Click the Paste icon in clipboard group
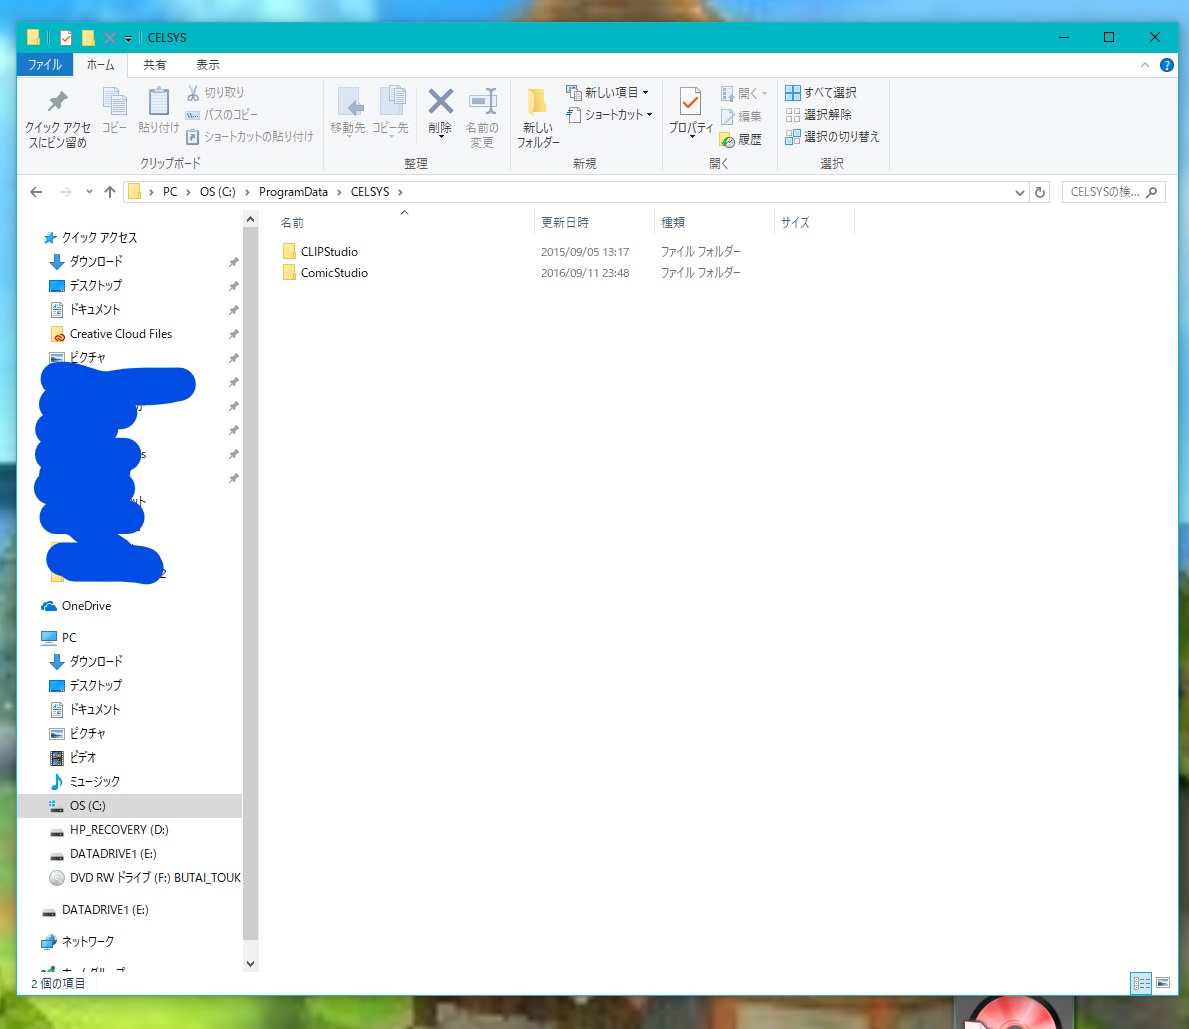Screen dimensions: 1189x1029 pyautogui.click(x=158, y=102)
